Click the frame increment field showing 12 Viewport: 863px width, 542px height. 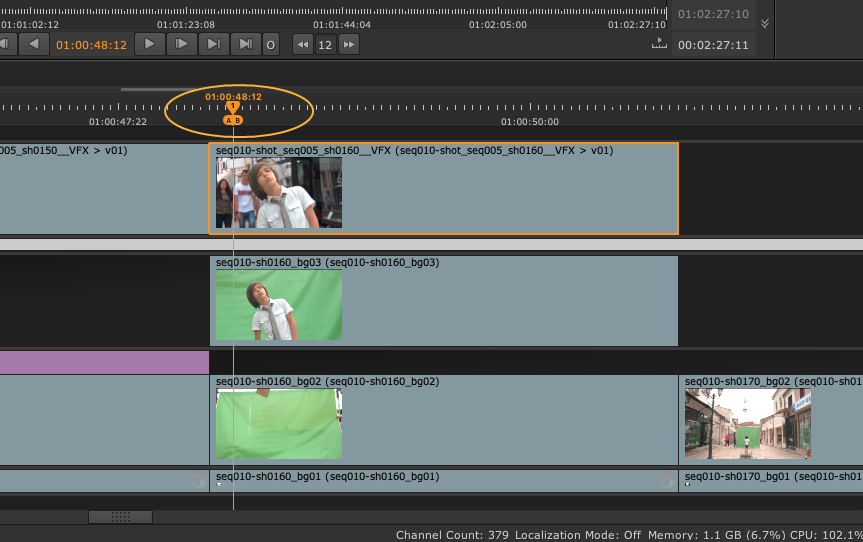[x=325, y=44]
